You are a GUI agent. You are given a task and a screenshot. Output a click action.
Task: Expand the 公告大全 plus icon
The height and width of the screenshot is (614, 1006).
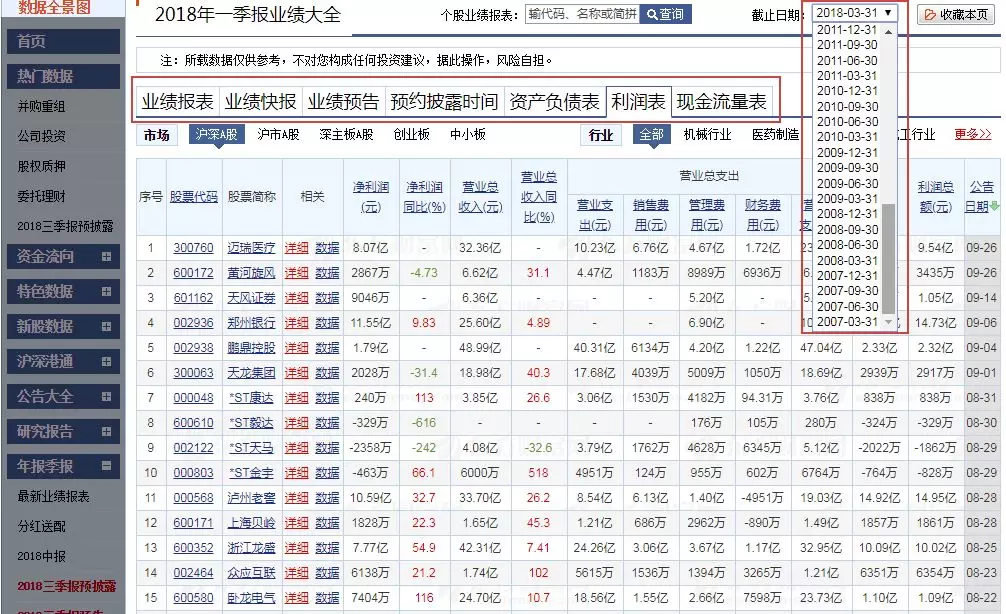(106, 397)
